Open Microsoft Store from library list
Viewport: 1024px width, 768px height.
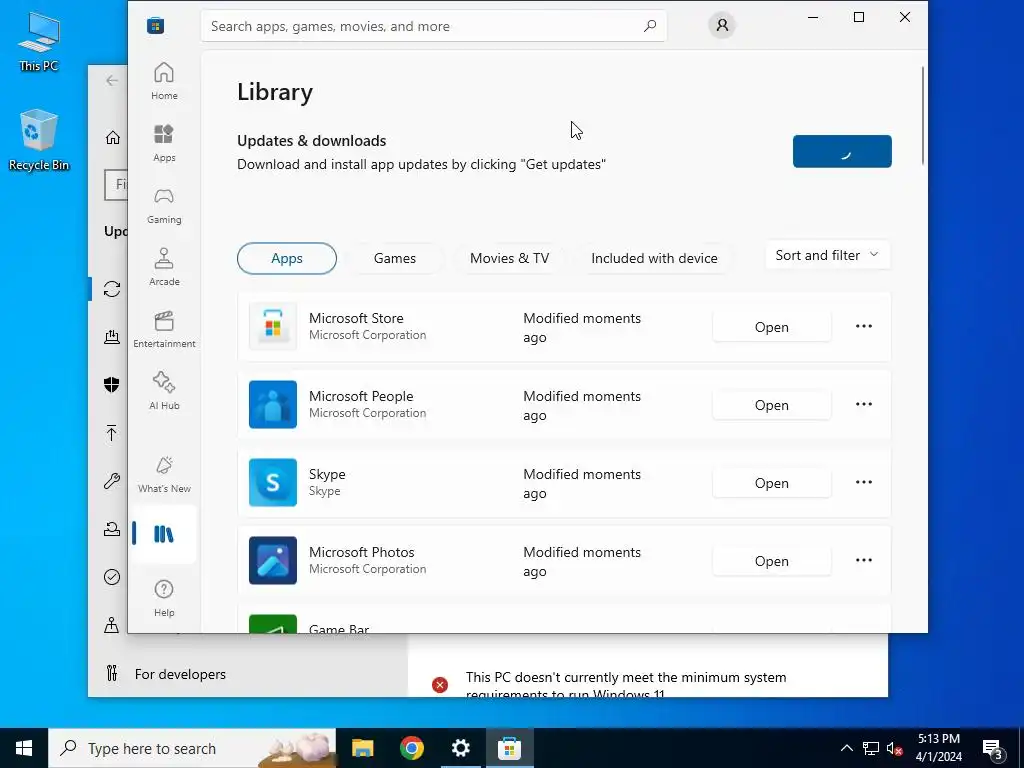click(x=771, y=327)
